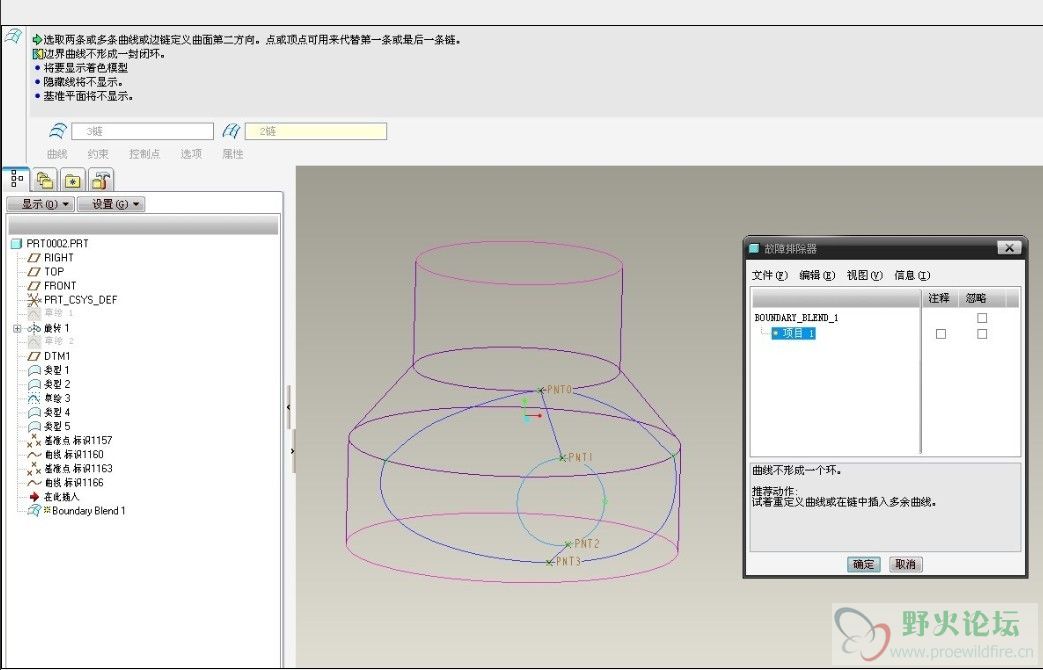The width and height of the screenshot is (1043, 670).
Task: Select the 类型 1 feature in tree
Action: 49,370
